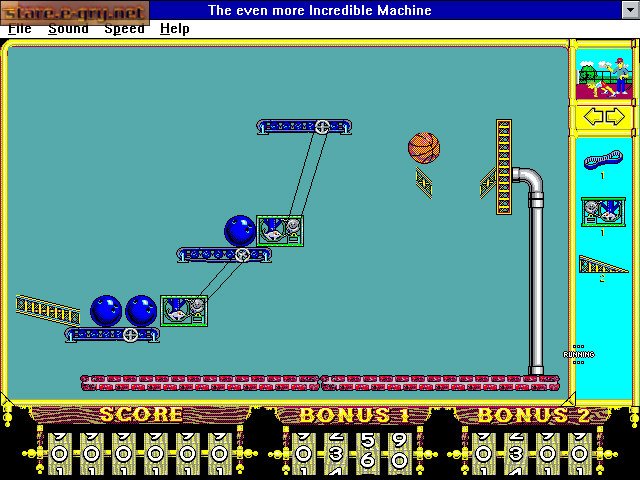The height and width of the screenshot is (480, 640).
Task: Open the Help menu
Action: pos(175,29)
